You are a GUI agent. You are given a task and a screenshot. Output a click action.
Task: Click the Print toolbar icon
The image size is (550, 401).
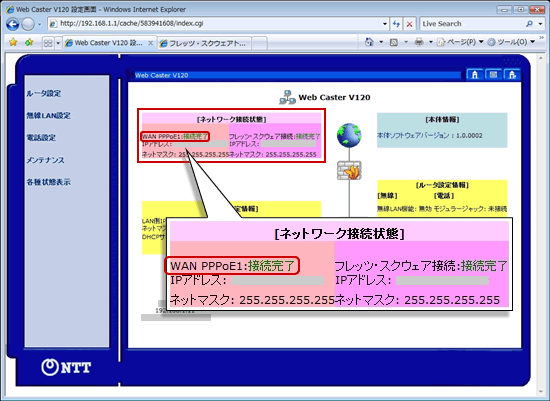click(x=419, y=42)
